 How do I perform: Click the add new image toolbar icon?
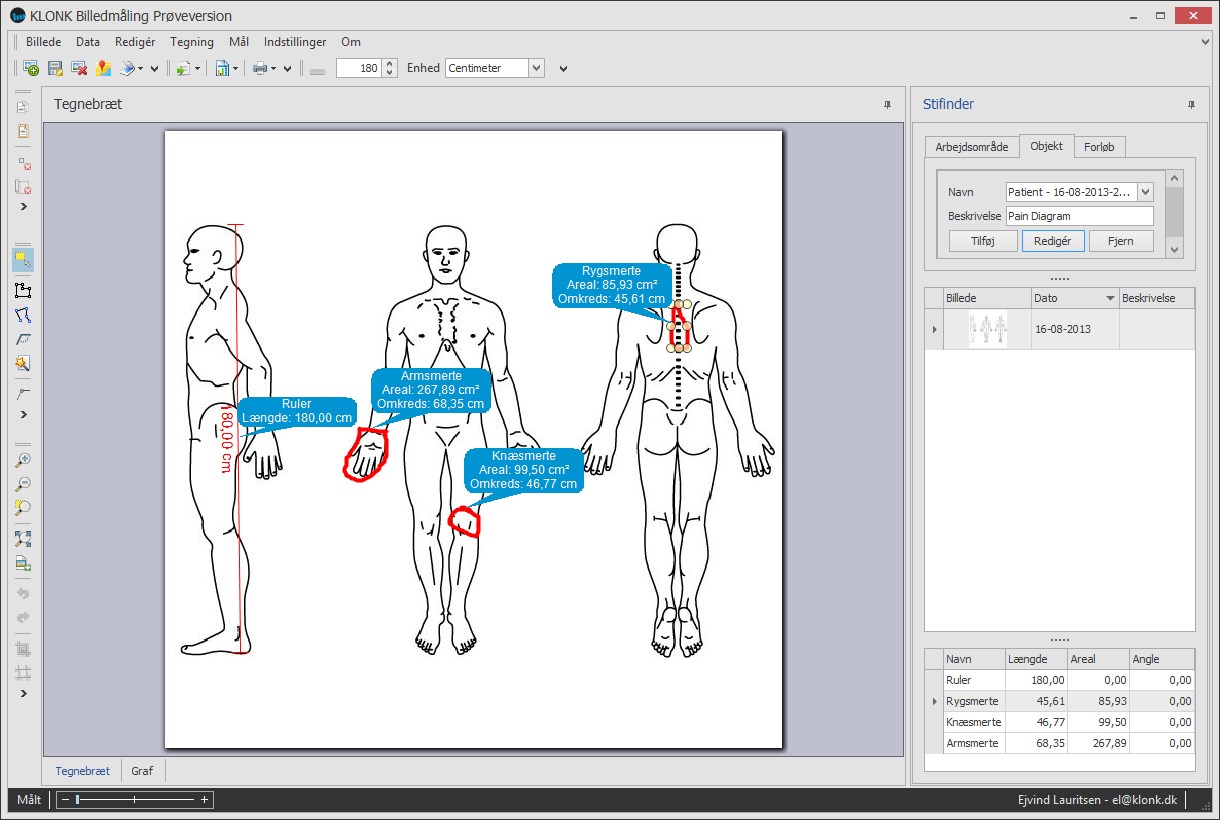[31, 68]
